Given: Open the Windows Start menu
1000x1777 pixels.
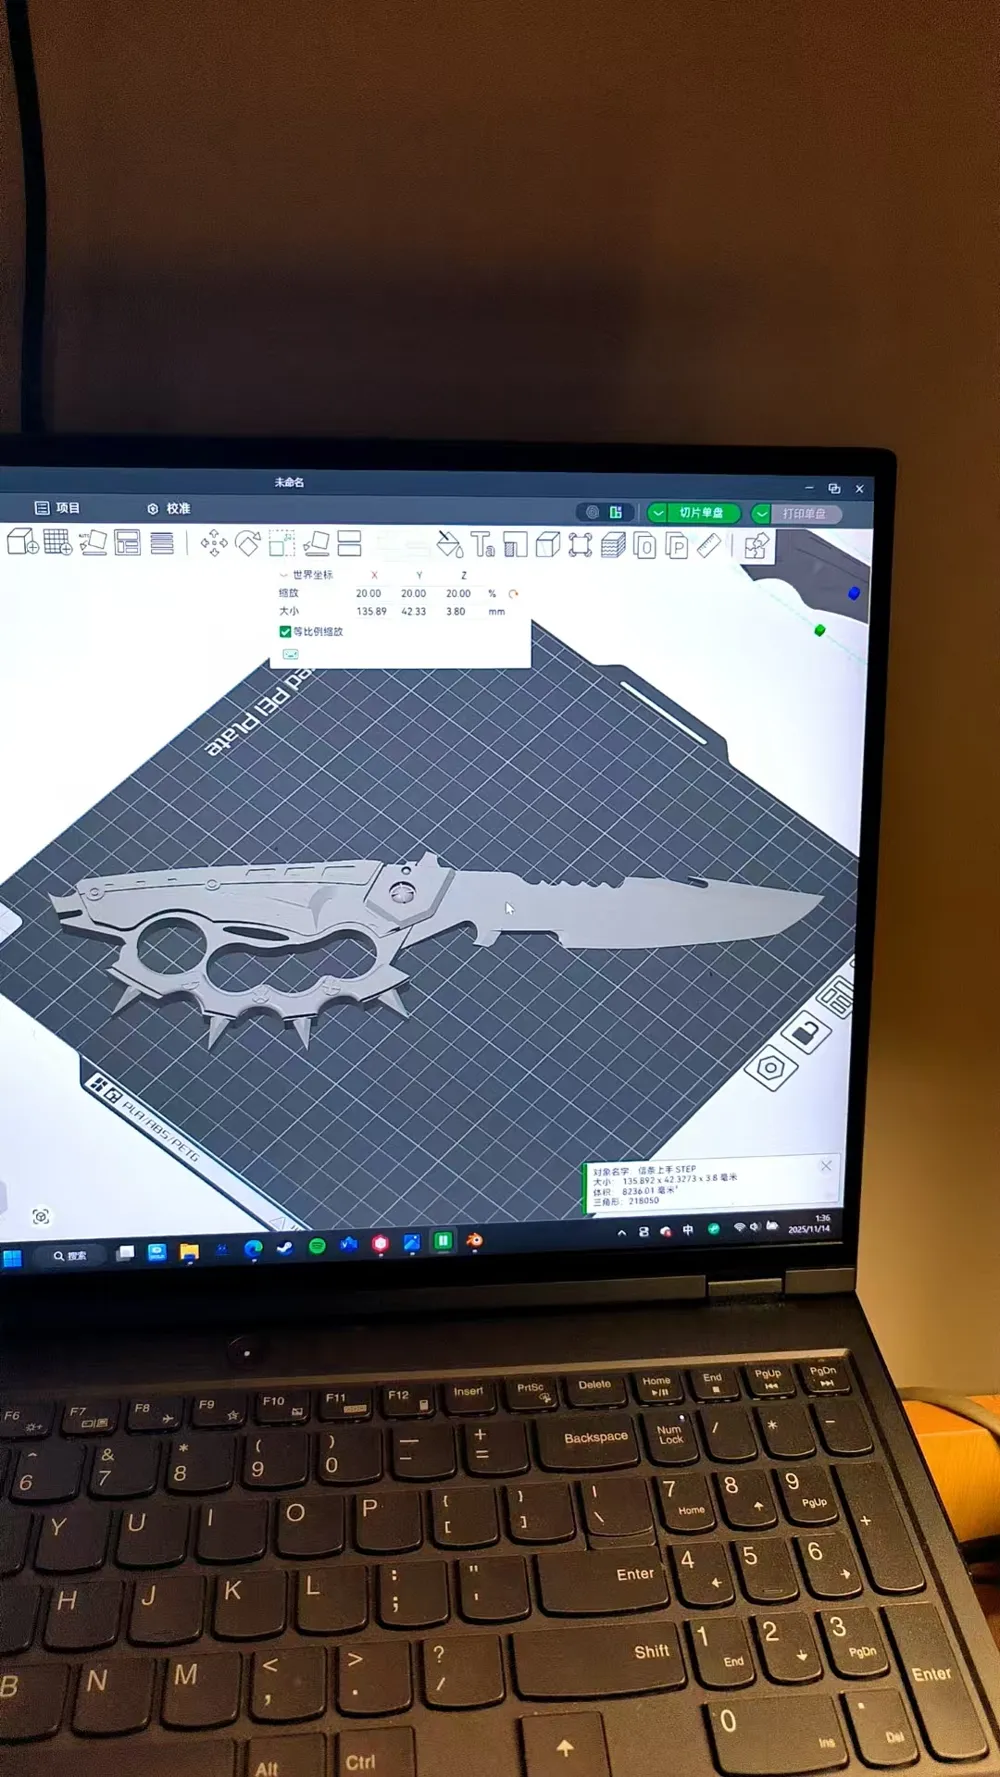Looking at the screenshot, I should tap(12, 1258).
